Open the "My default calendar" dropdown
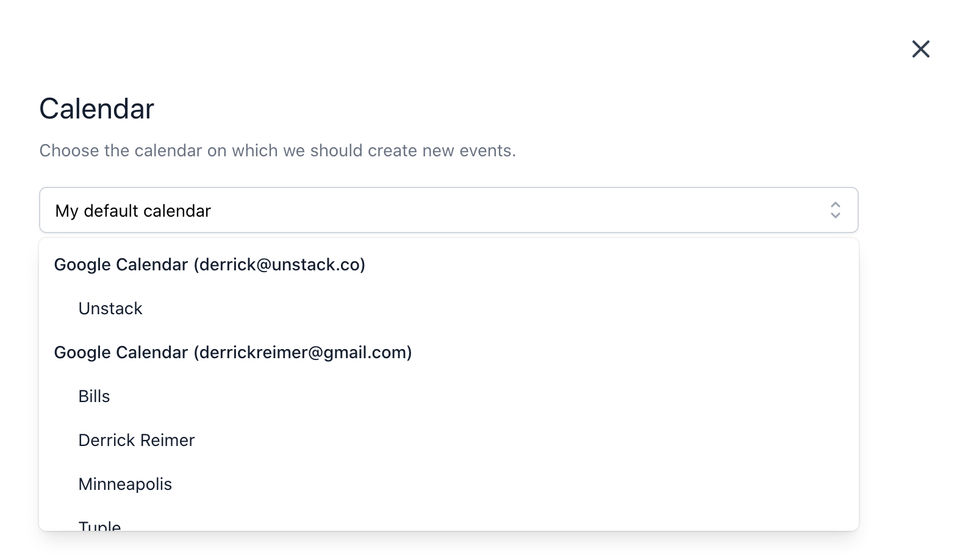 448,210
